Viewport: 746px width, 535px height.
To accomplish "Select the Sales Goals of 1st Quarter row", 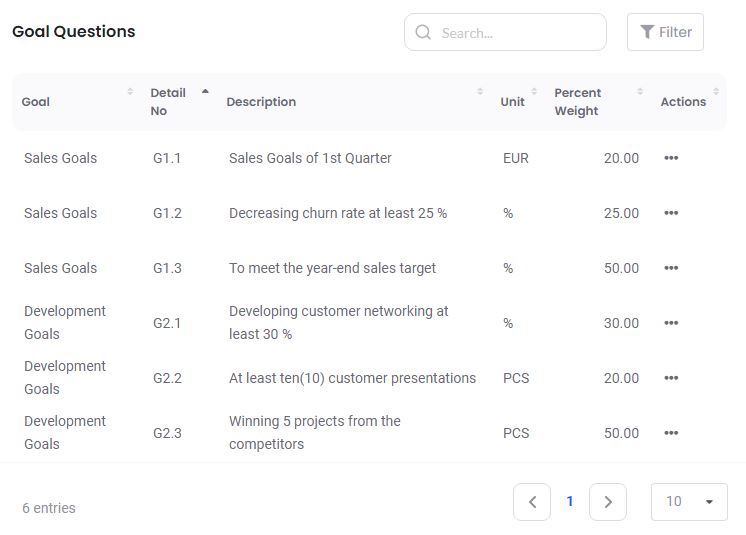I will point(310,158).
